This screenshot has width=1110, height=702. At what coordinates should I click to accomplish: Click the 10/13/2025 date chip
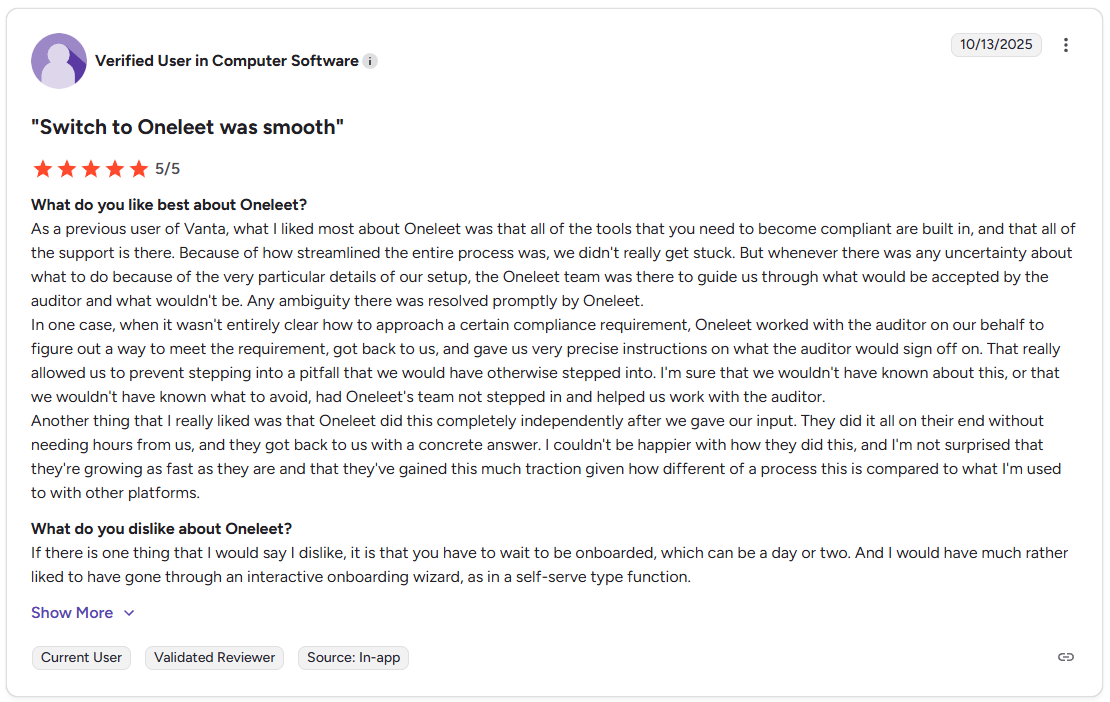tap(996, 44)
